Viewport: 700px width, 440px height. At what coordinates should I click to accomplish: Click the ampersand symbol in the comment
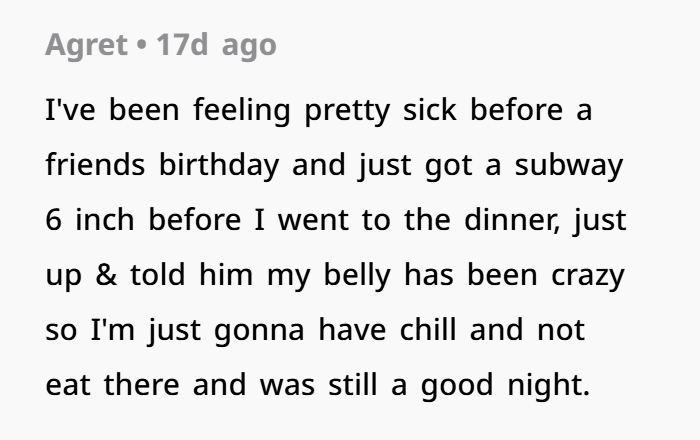[x=106, y=275]
